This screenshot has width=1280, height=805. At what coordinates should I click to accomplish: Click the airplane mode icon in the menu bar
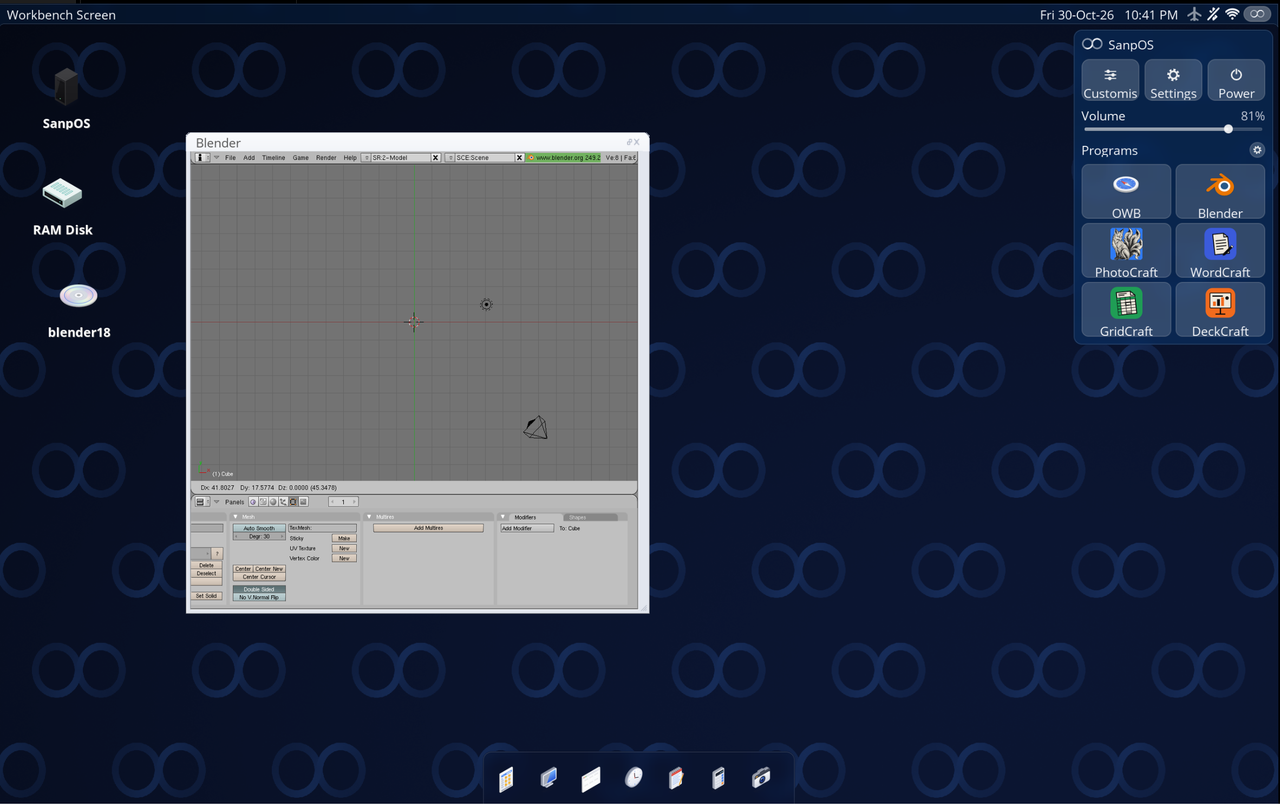[1194, 15]
